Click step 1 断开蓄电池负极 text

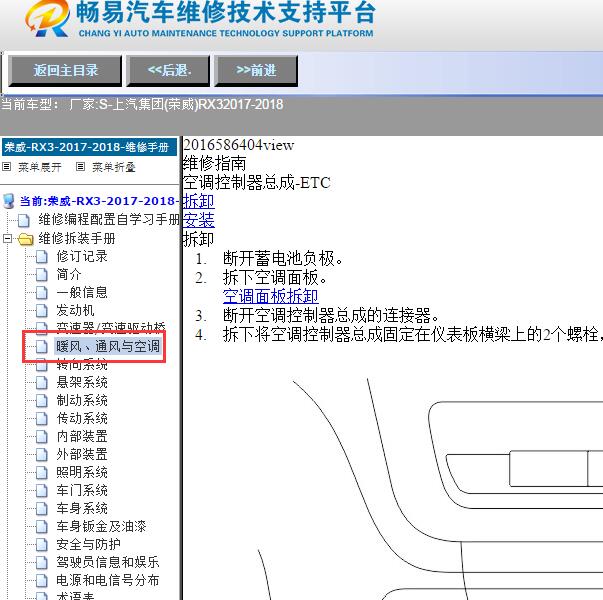click(x=283, y=258)
